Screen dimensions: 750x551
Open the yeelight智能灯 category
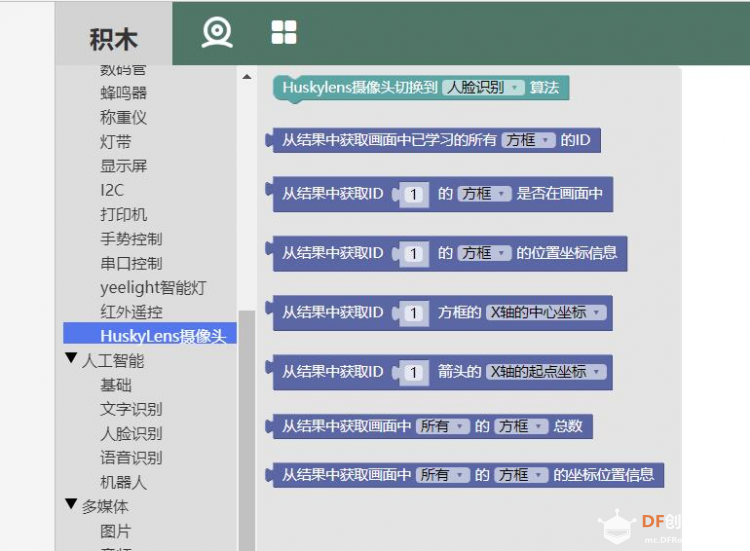154,287
